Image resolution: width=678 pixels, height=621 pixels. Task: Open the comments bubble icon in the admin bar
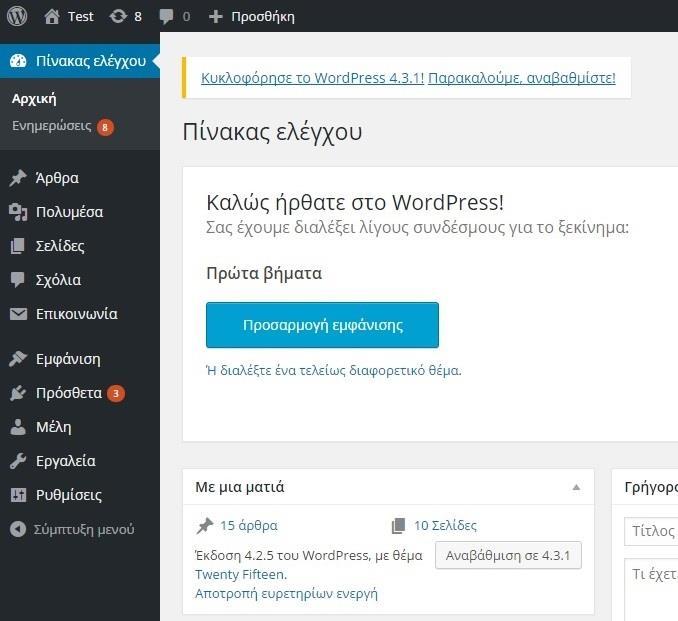point(166,16)
